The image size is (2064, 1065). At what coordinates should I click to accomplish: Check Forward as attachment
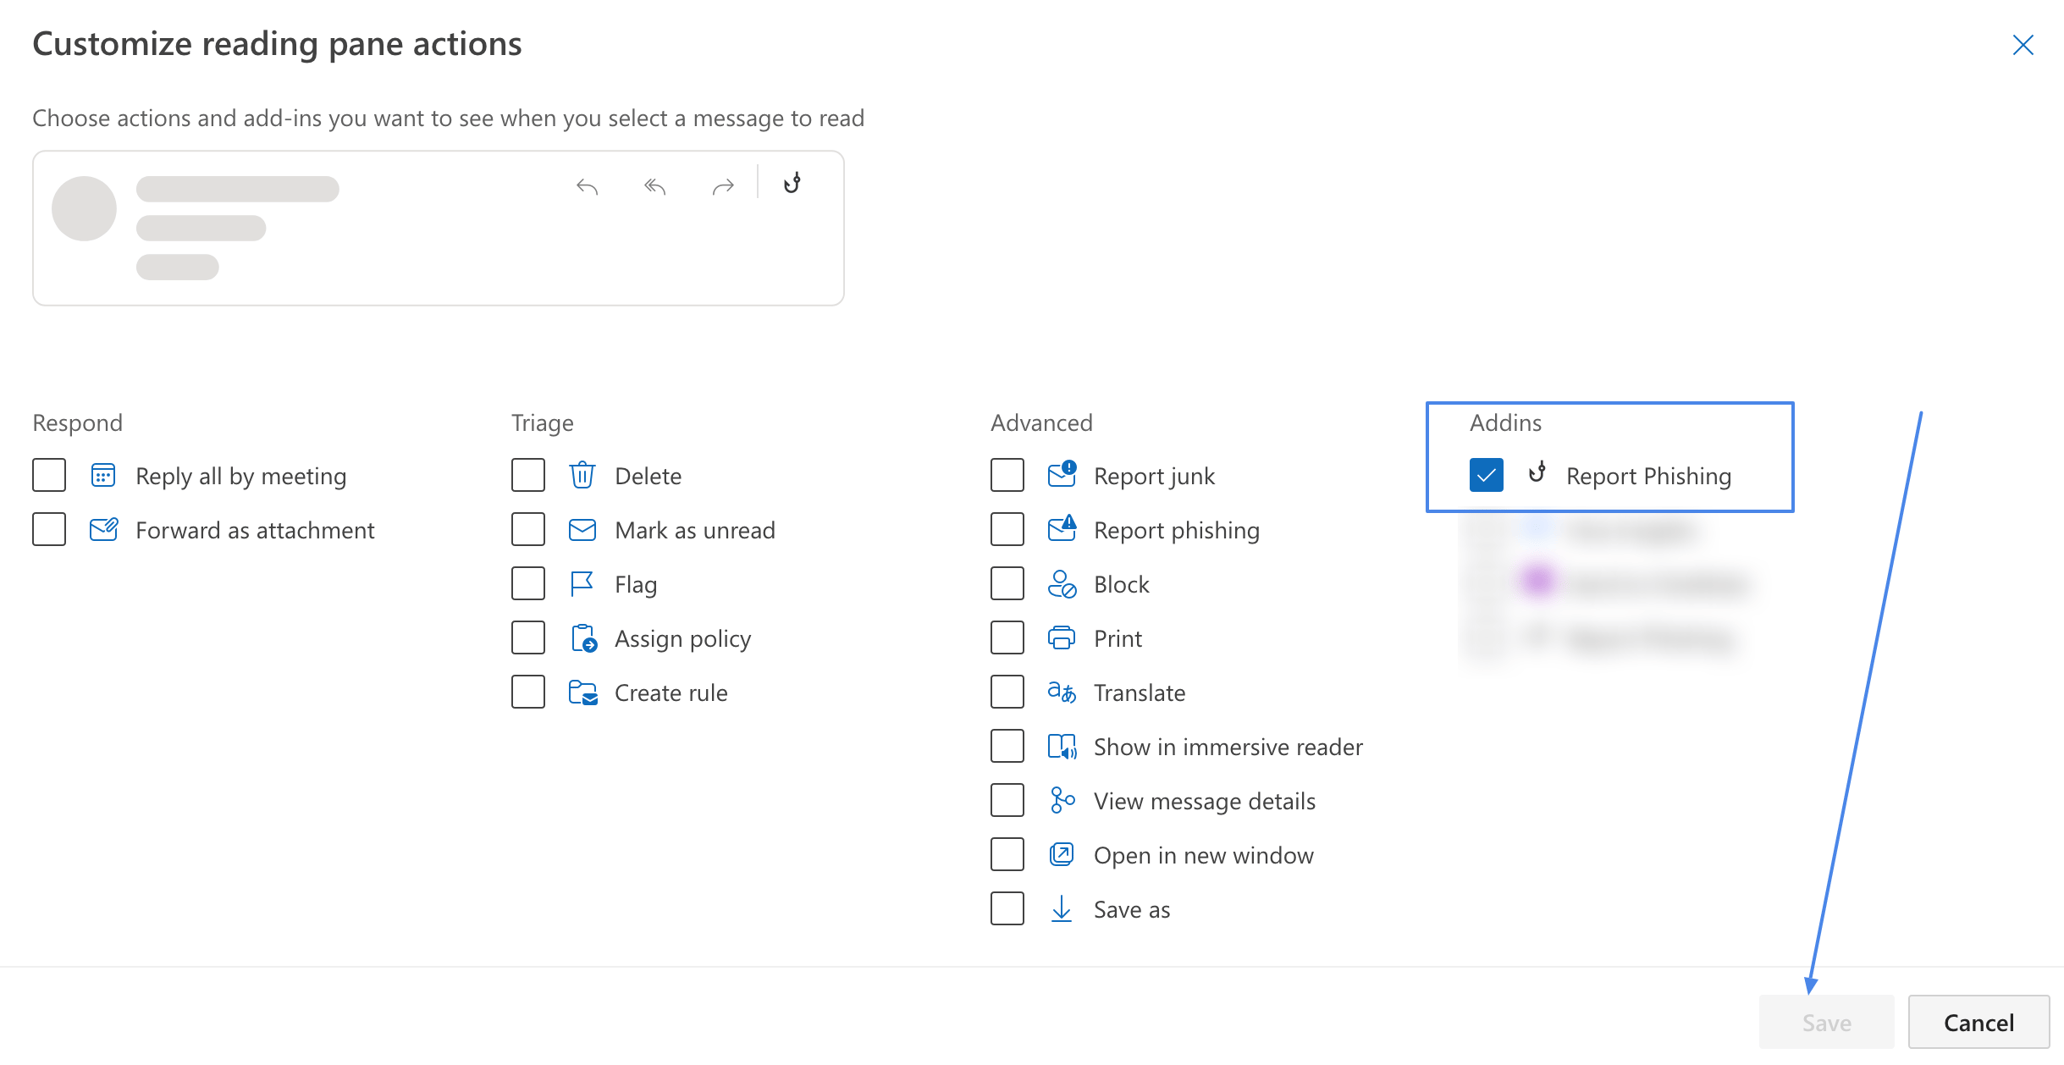coord(48,529)
